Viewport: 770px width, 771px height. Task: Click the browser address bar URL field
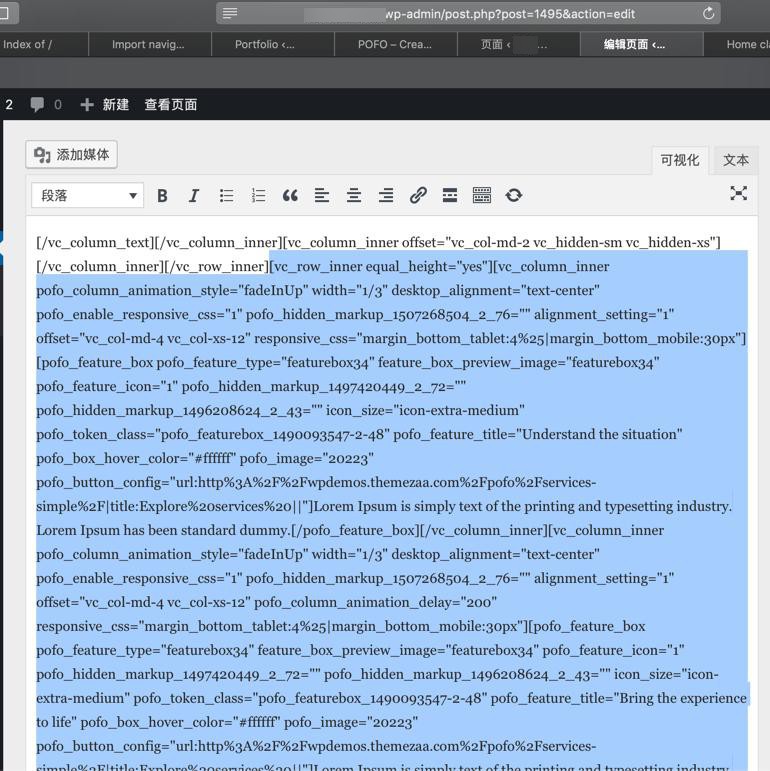468,14
